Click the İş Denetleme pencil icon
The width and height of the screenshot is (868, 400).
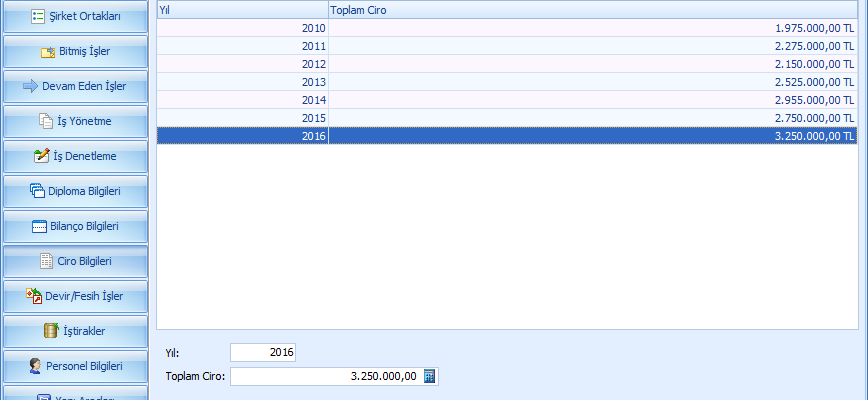pyautogui.click(x=41, y=156)
